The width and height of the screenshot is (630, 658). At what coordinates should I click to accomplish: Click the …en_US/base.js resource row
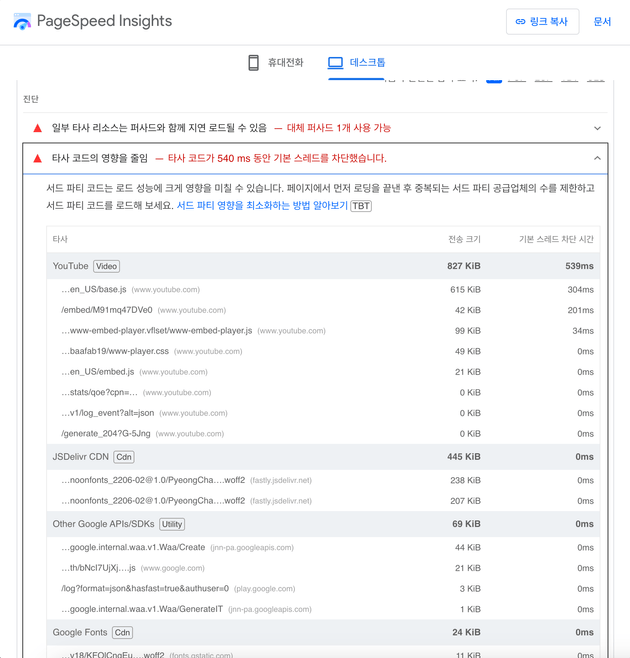pyautogui.click(x=94, y=290)
